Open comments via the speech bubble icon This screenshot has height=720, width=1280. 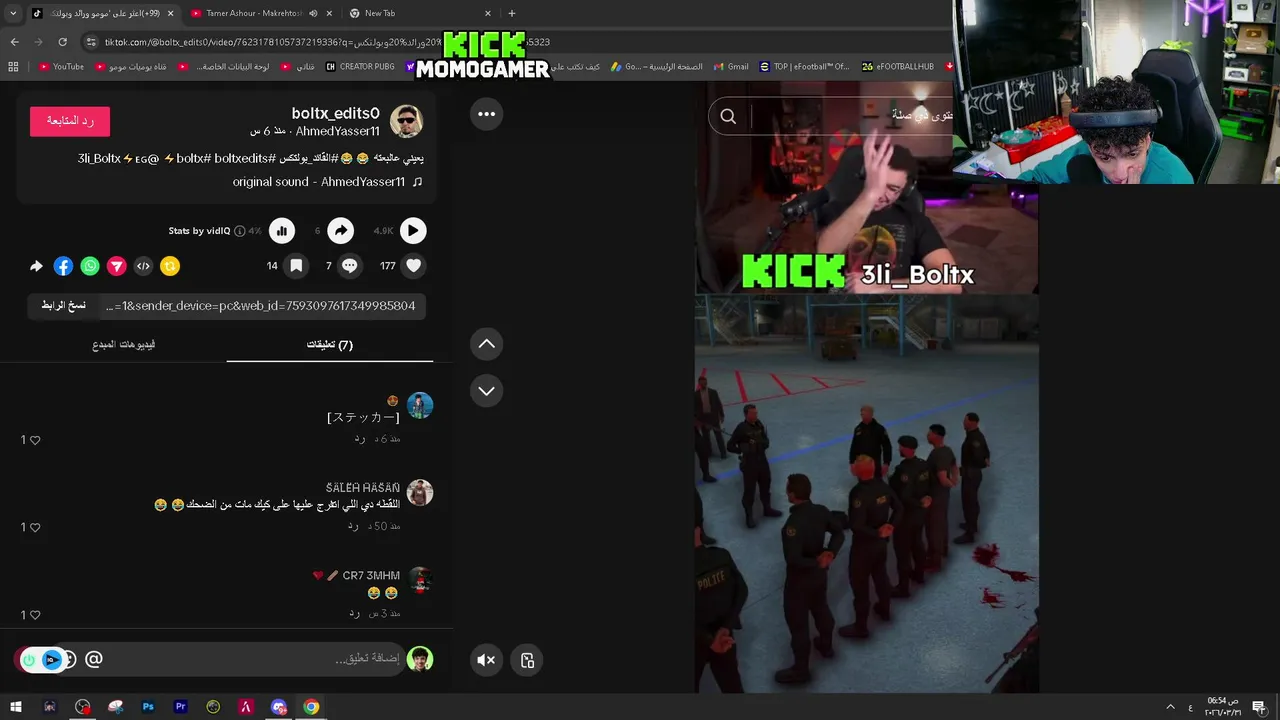[350, 266]
